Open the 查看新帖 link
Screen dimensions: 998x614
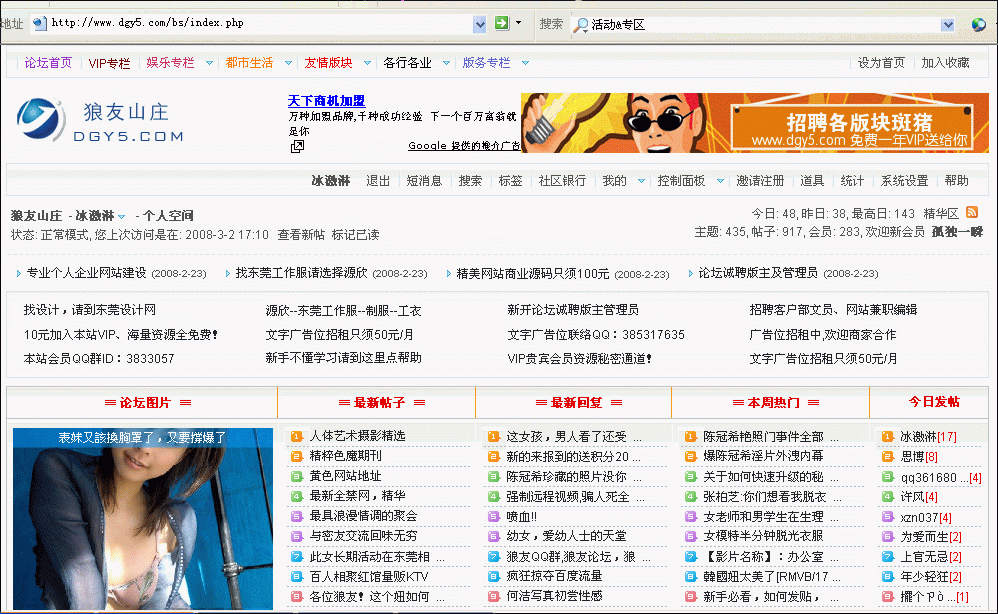point(301,235)
